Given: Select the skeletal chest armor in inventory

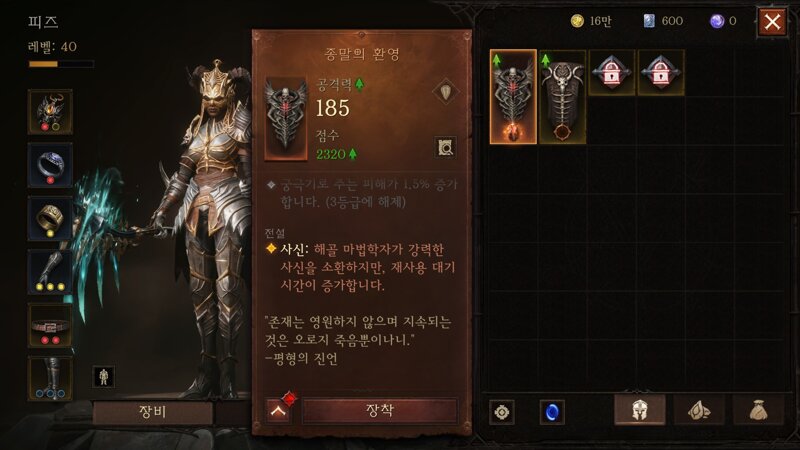Looking at the screenshot, I should (x=562, y=97).
